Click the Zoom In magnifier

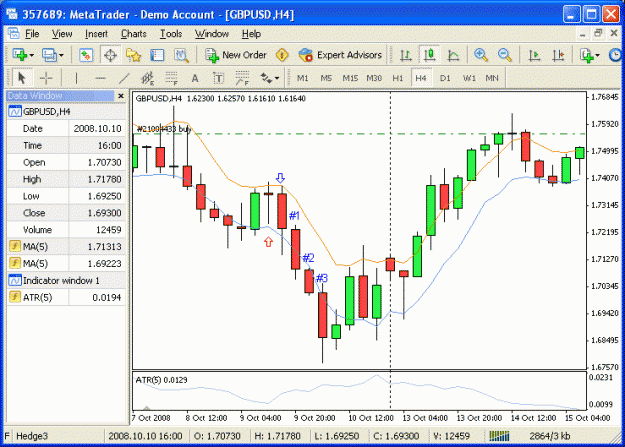pos(481,55)
